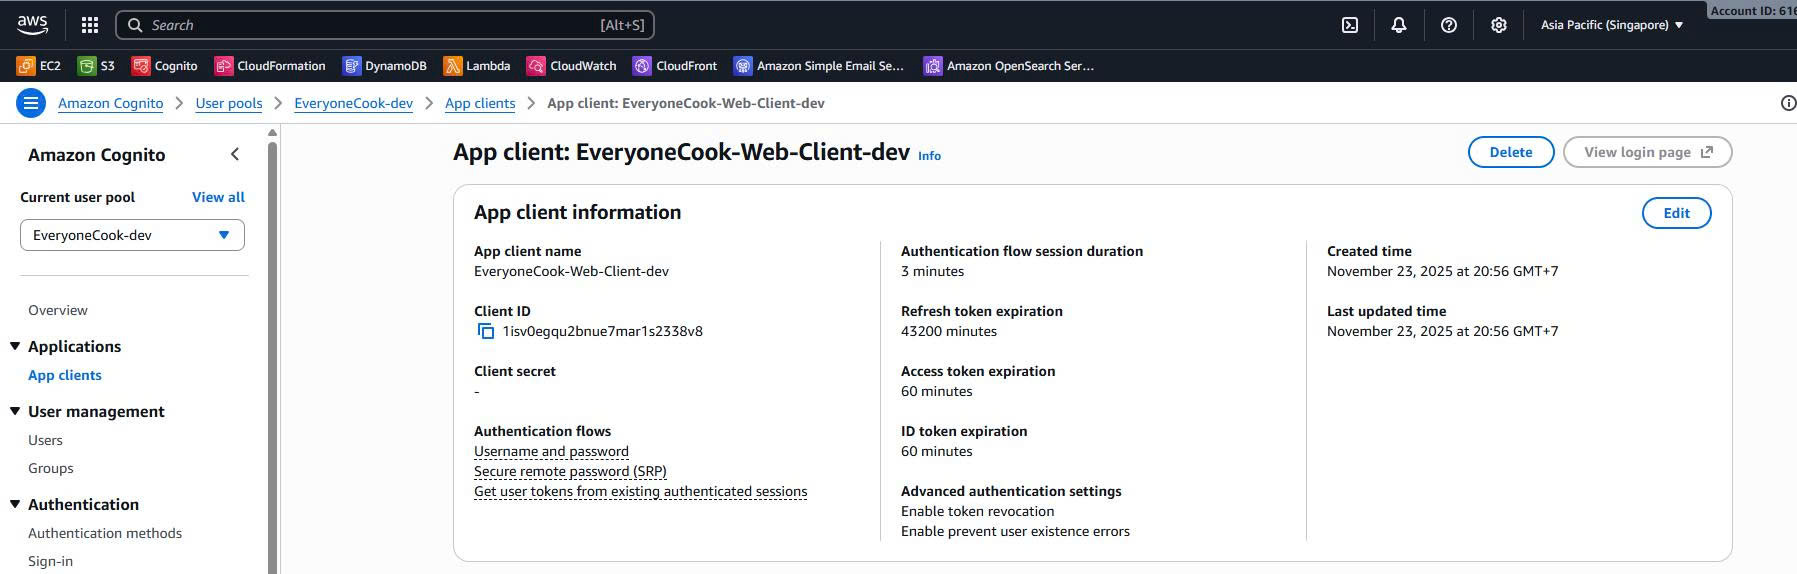Image resolution: width=1797 pixels, height=574 pixels.
Task: Open Sign-in in sidebar
Action: (50, 561)
